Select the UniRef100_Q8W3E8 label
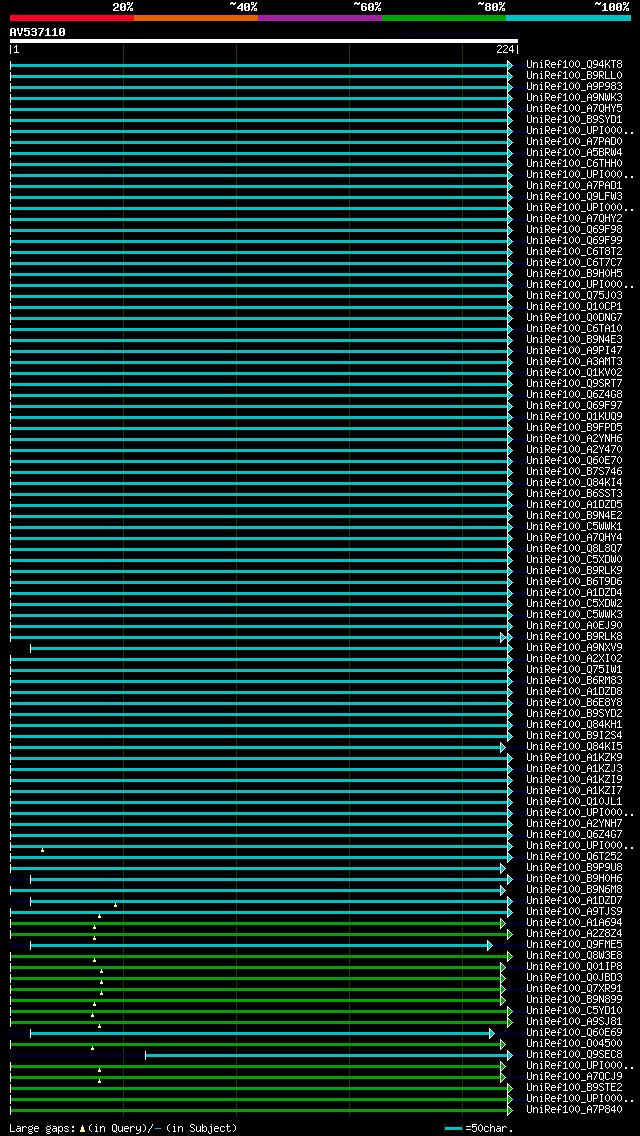This screenshot has width=640, height=1136. tap(574, 956)
